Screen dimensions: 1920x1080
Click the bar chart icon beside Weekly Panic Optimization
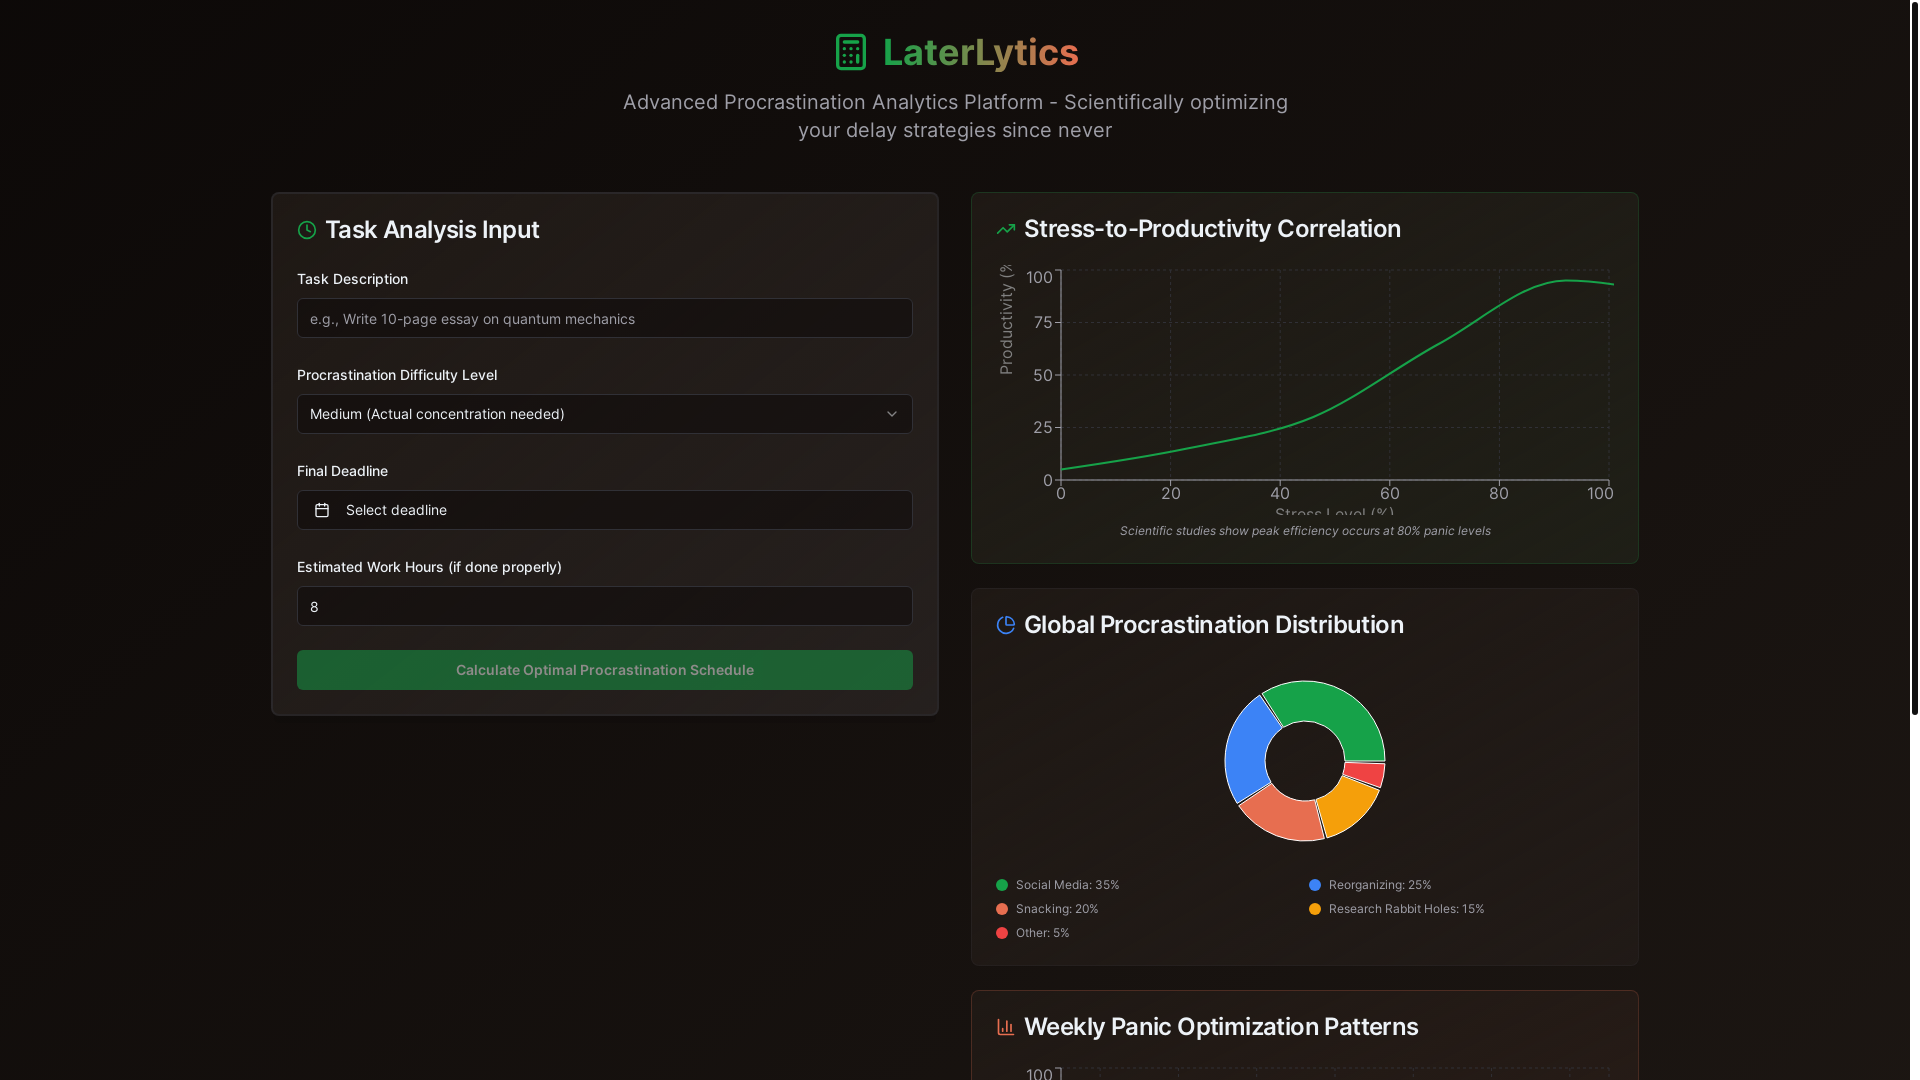tap(1006, 1027)
